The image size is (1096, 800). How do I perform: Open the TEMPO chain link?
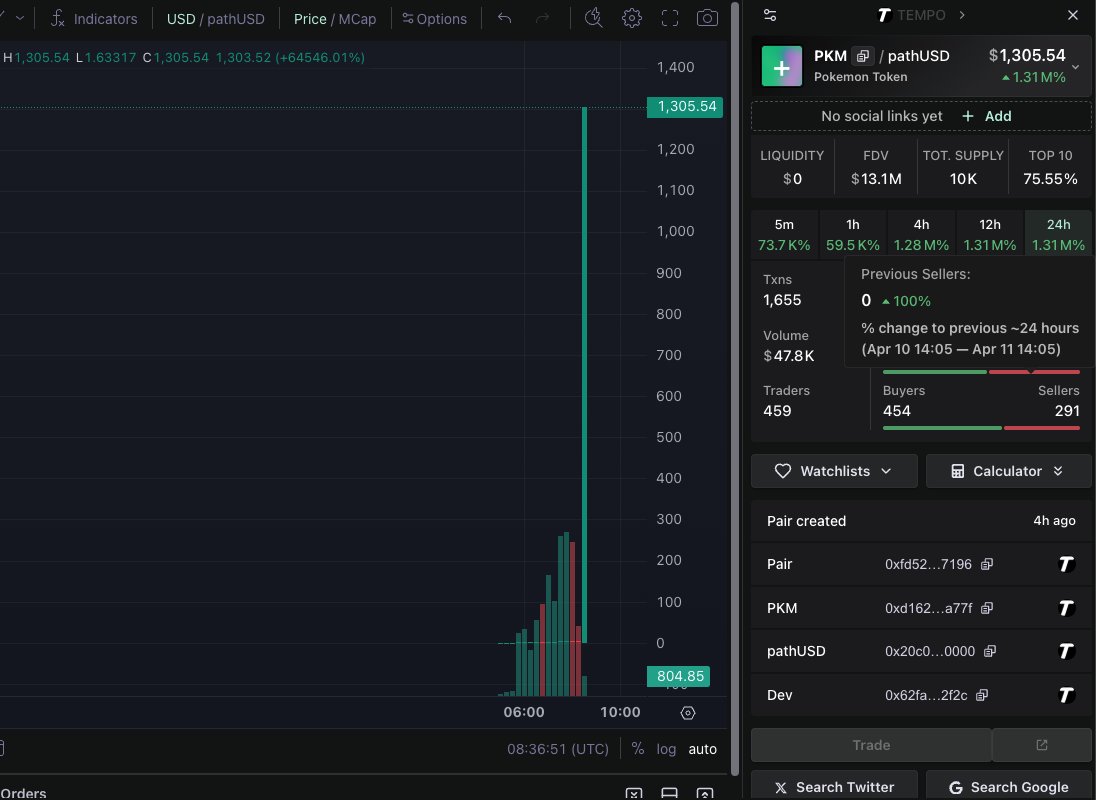coord(921,15)
